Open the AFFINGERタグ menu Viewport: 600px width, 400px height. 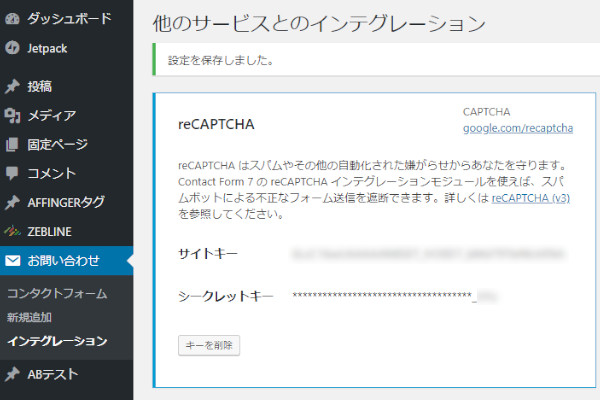click(67, 202)
